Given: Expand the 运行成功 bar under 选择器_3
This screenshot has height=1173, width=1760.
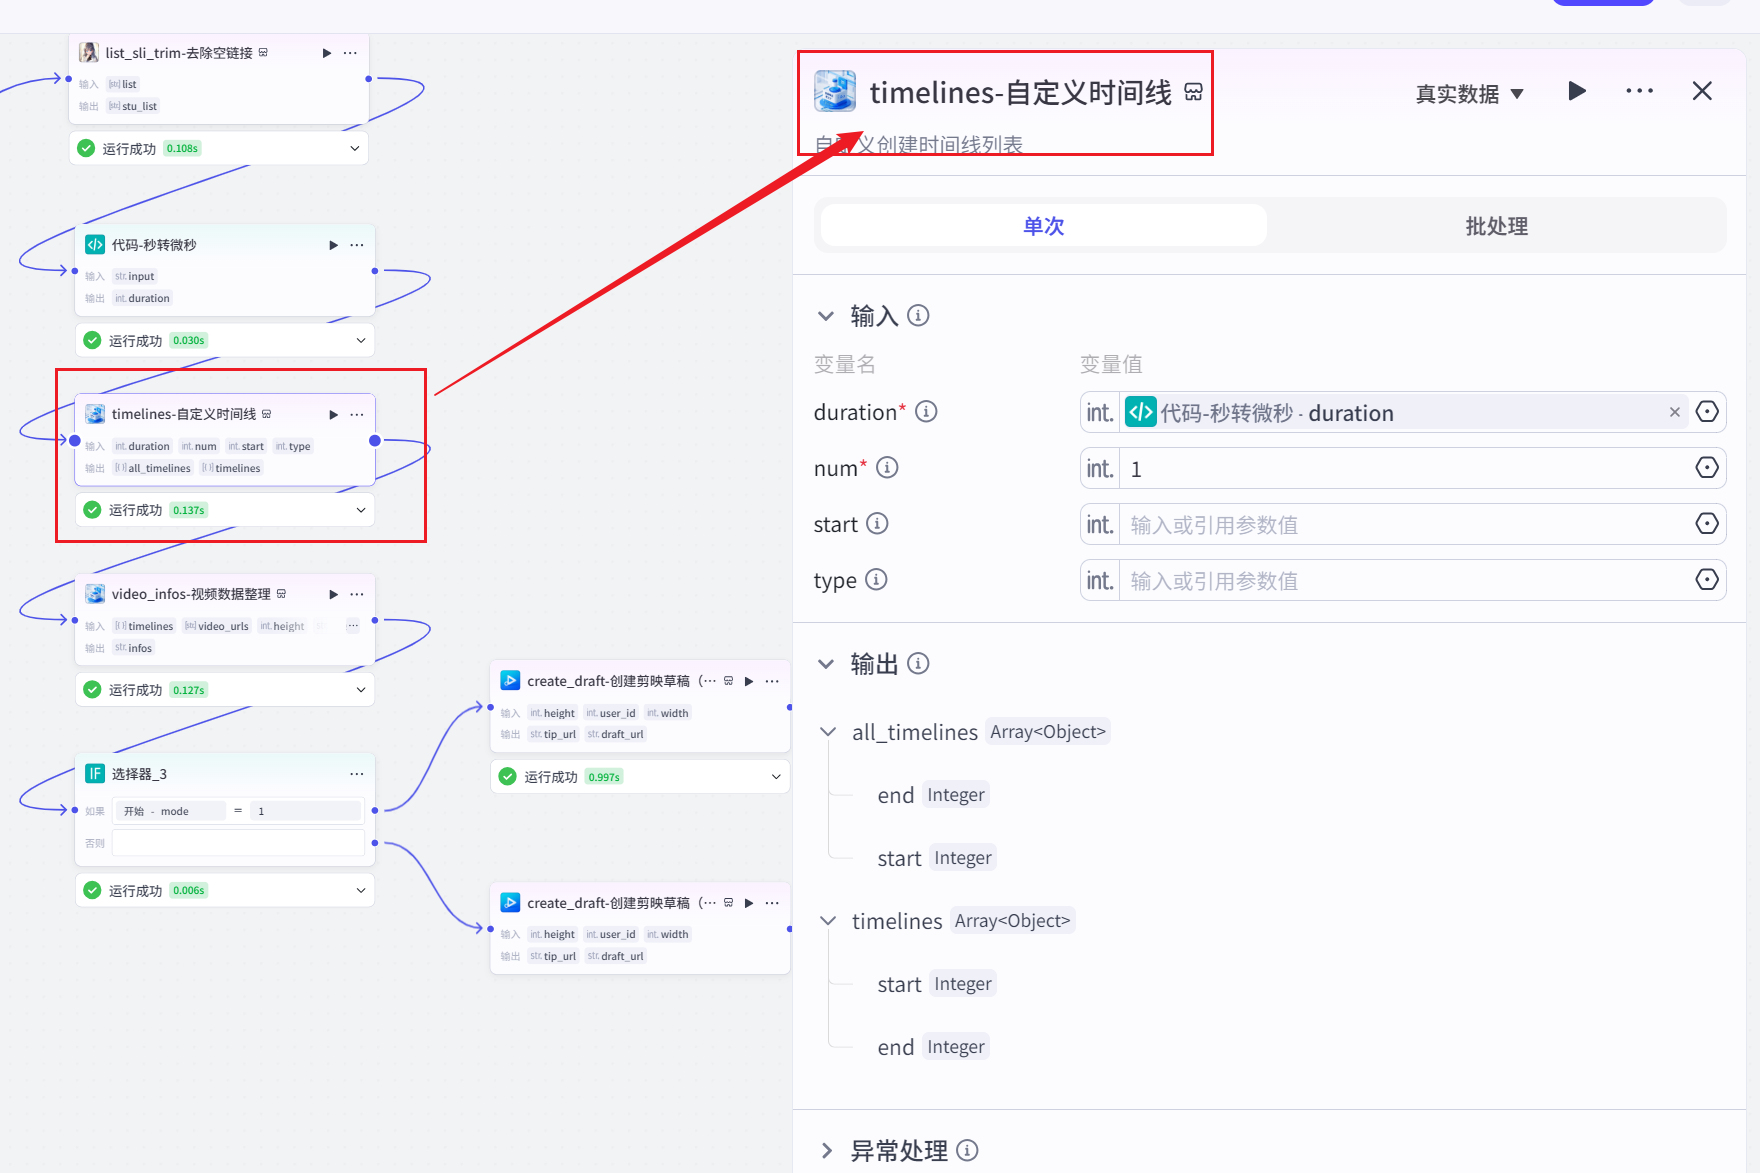Looking at the screenshot, I should pos(361,889).
